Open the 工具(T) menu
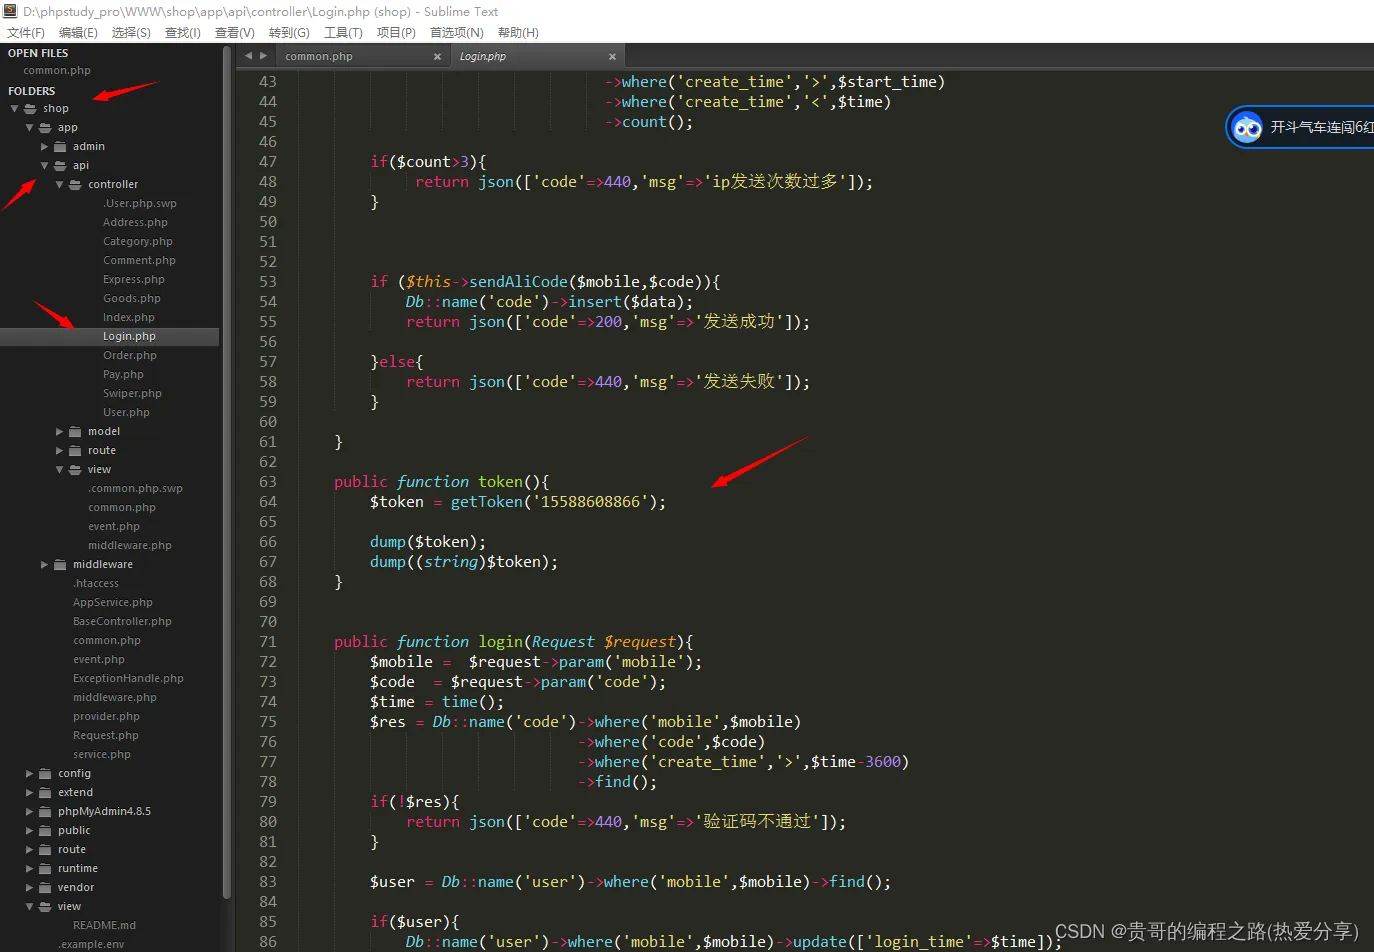The width and height of the screenshot is (1374, 952). (343, 32)
